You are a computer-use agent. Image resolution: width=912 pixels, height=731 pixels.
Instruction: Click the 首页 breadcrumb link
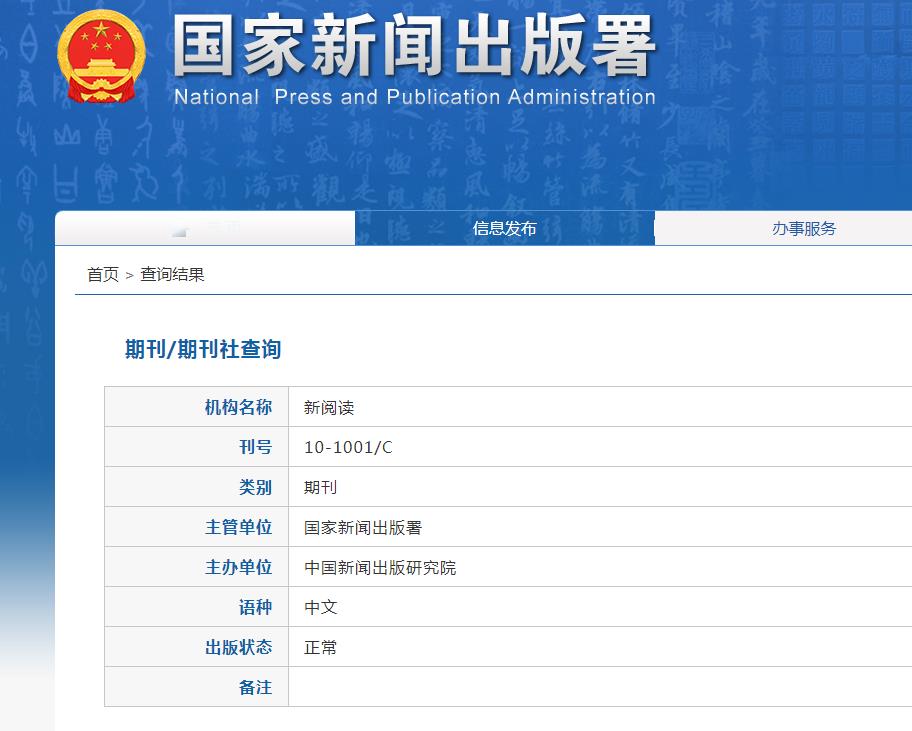click(x=99, y=274)
